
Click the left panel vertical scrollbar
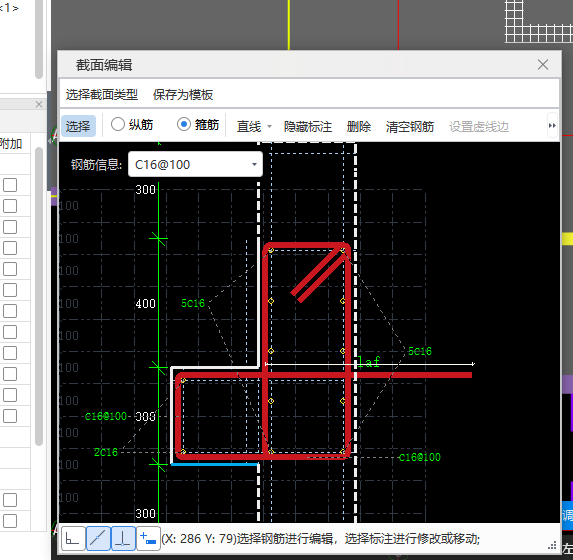coord(39,296)
